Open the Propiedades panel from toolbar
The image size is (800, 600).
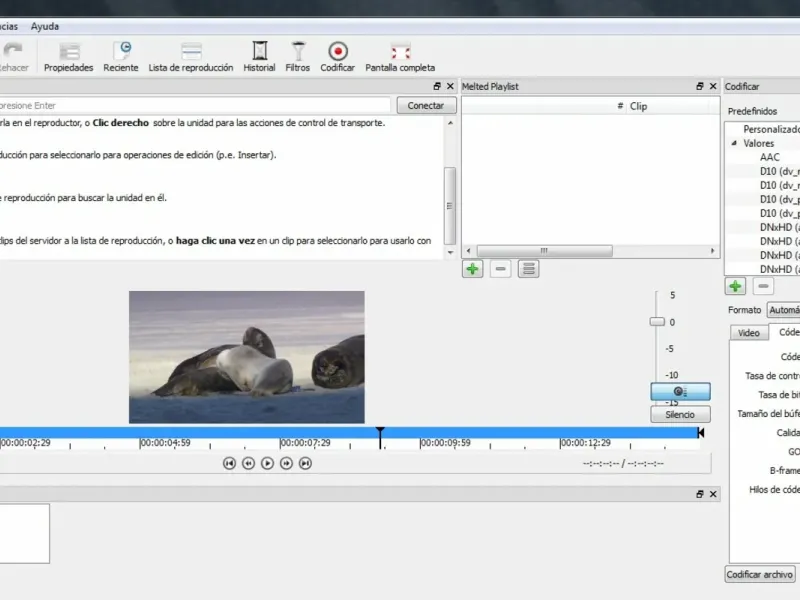click(68, 56)
